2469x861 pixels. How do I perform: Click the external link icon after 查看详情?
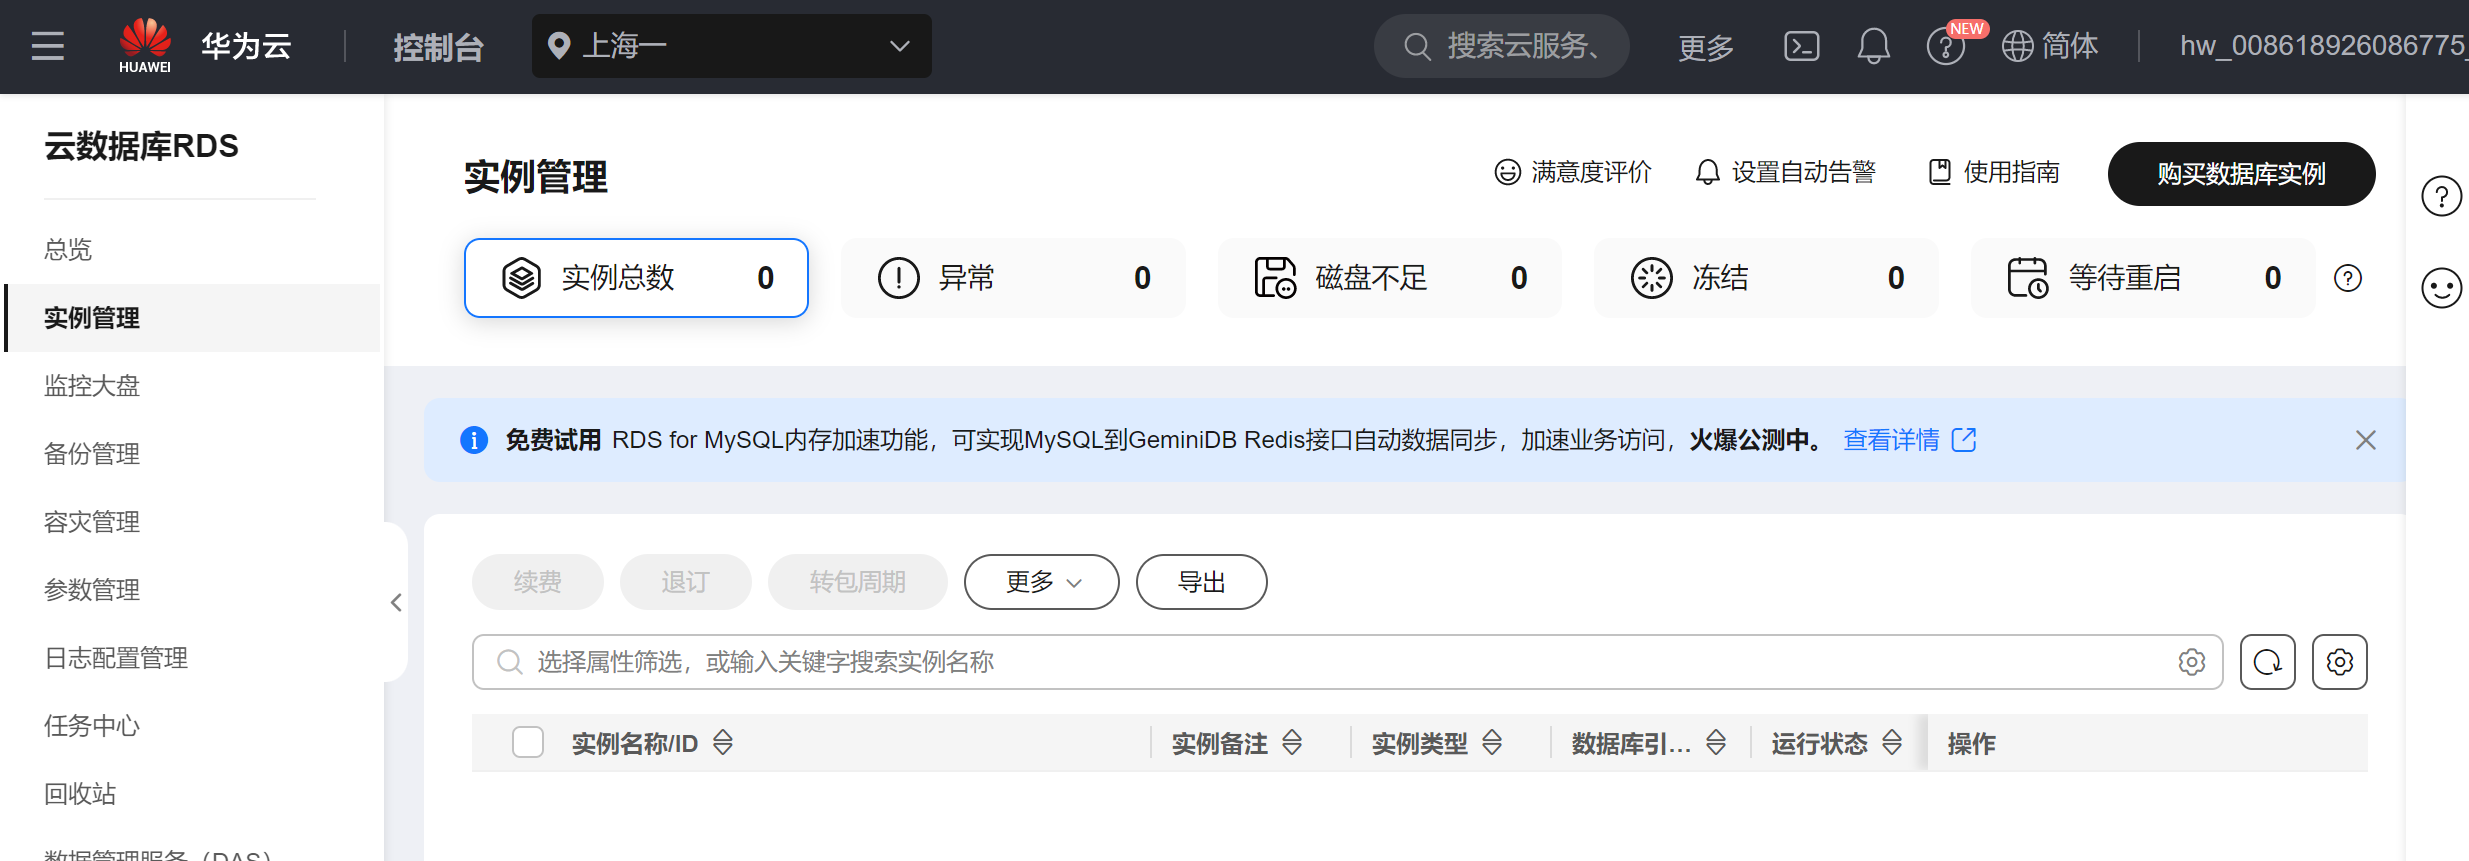[1964, 440]
